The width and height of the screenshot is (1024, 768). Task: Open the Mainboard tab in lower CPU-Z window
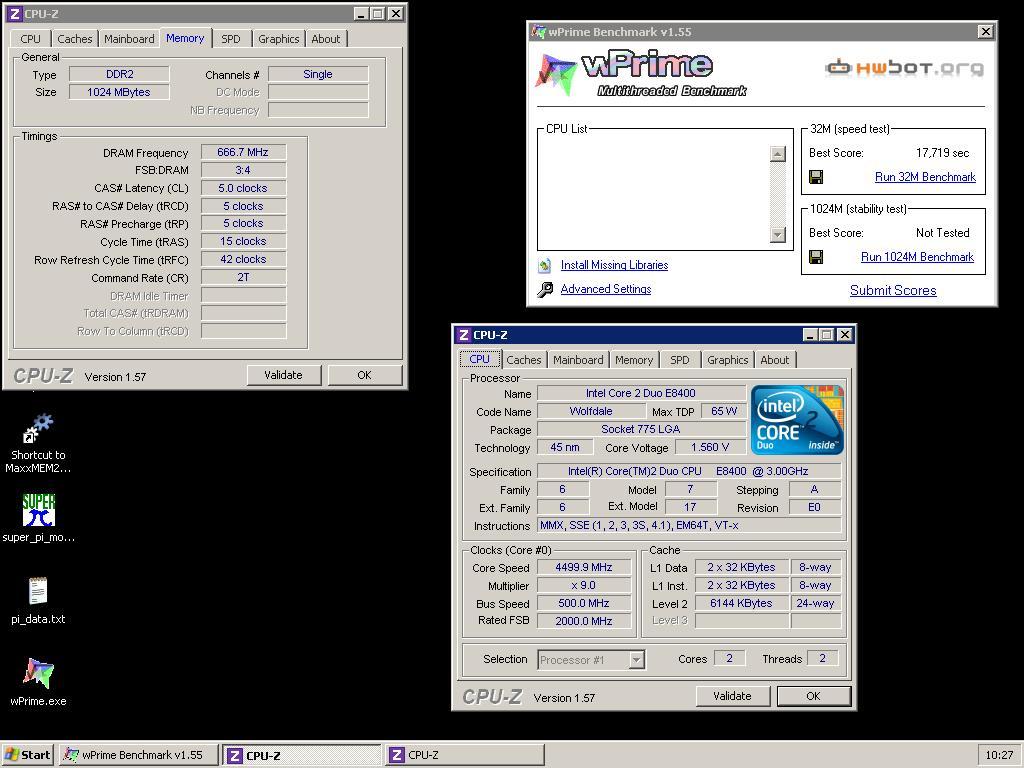point(578,360)
